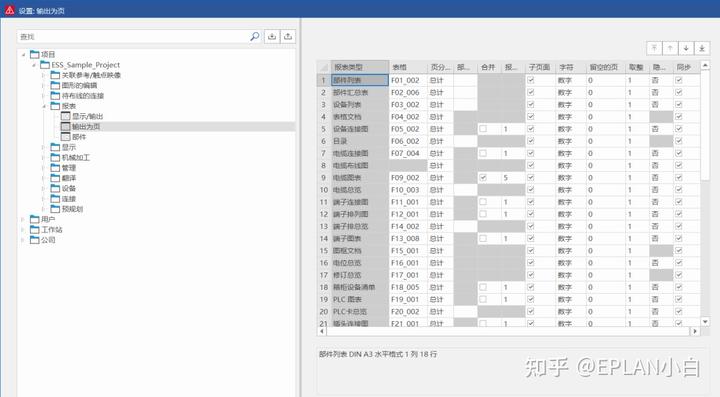The image size is (720, 397).
Task: Click the 报表类型 column header
Action: [x=360, y=67]
